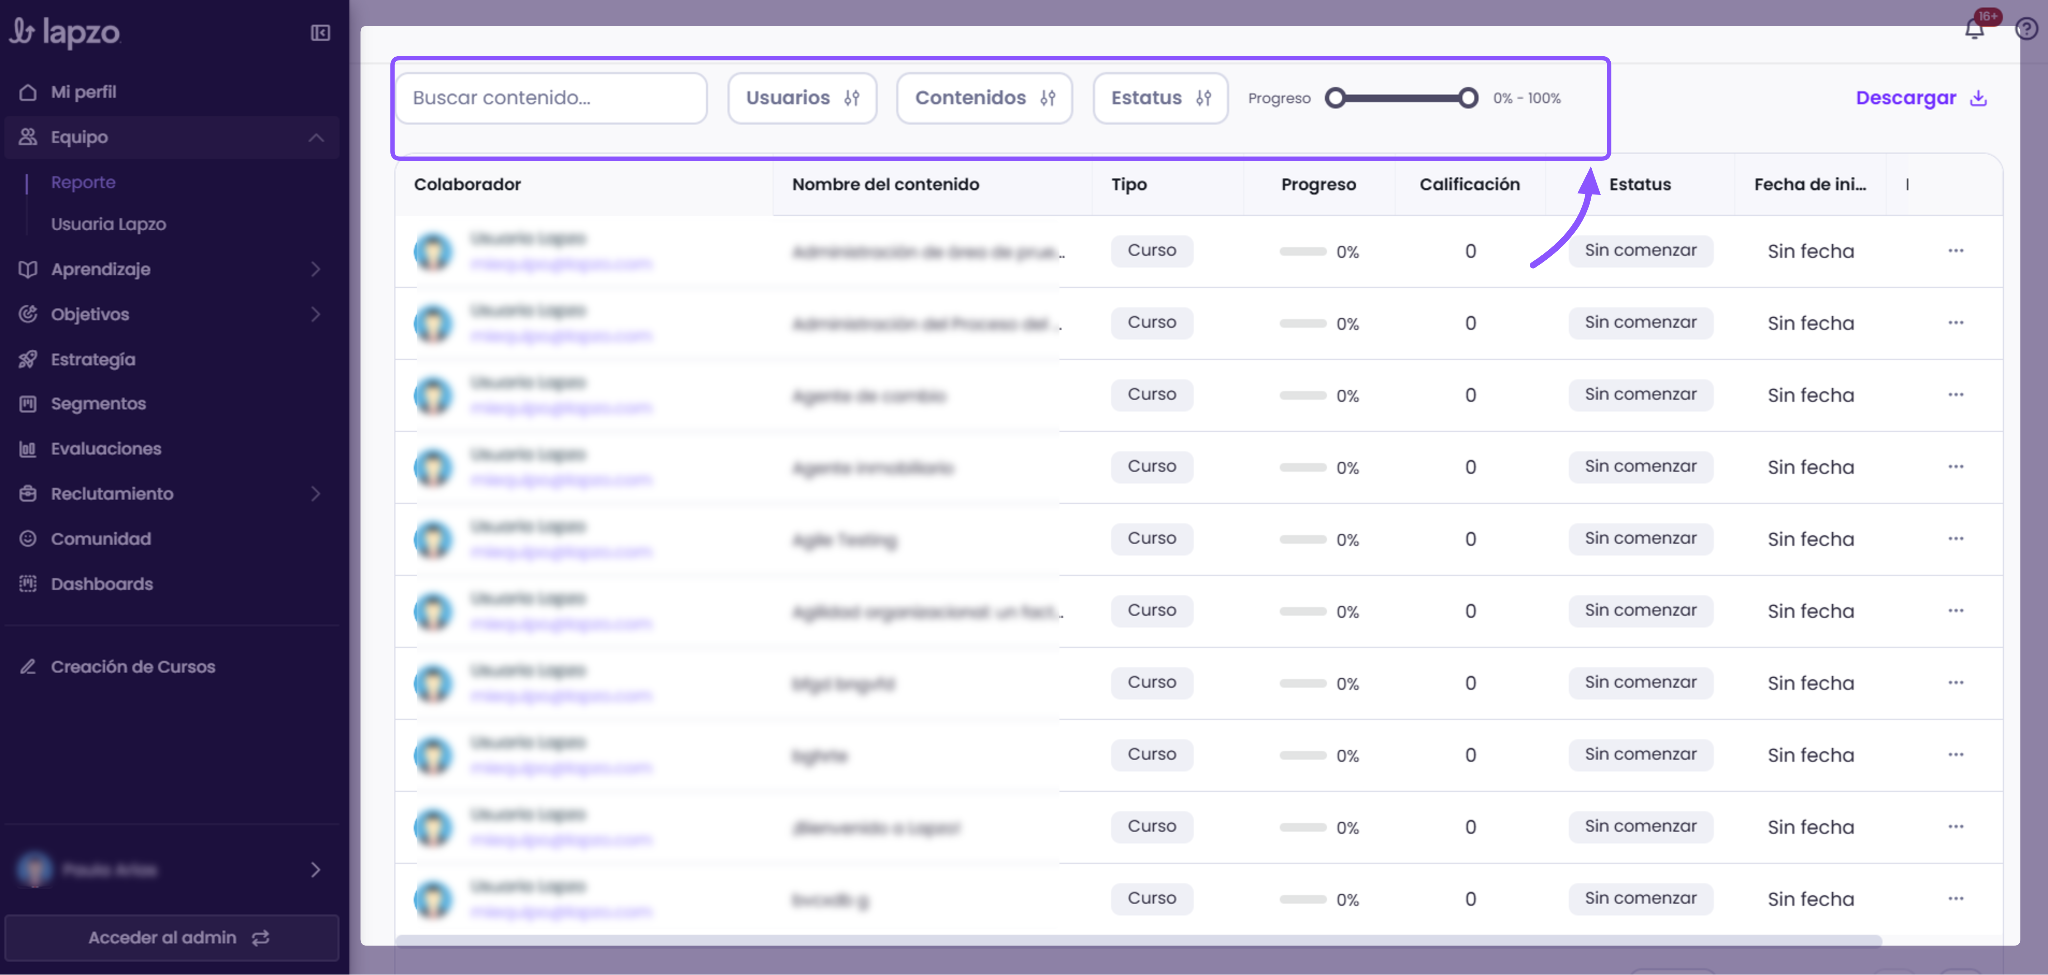This screenshot has height=975, width=2048.
Task: Click the Curso tag in the fourth row
Action: coord(1152,467)
